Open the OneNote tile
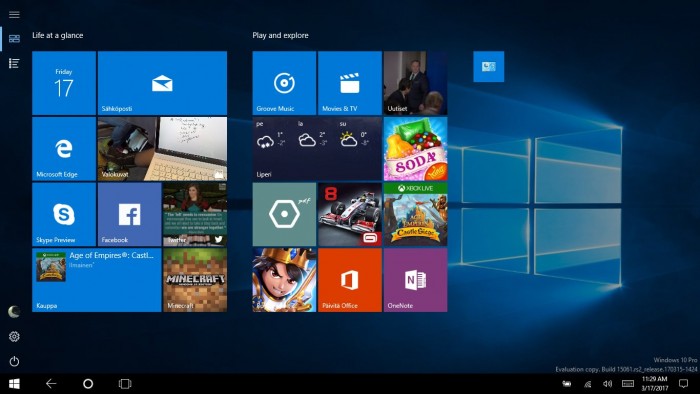Viewport: 700px width, 394px height. (416, 280)
